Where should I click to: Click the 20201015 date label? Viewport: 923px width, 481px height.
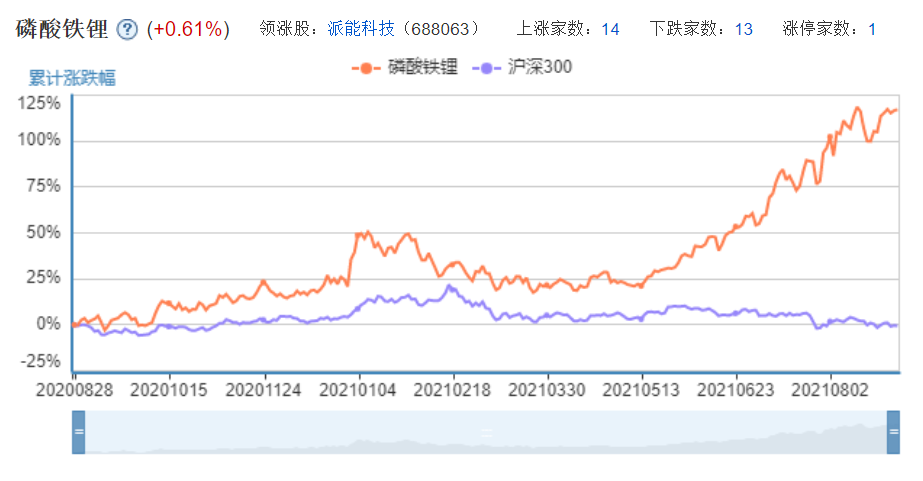[x=168, y=390]
